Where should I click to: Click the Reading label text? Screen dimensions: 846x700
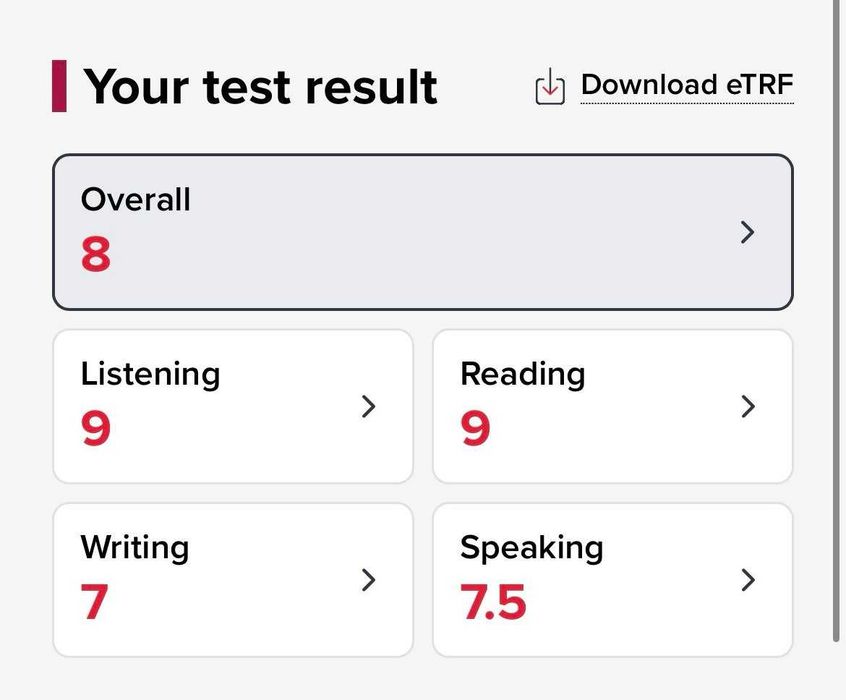pyautogui.click(x=522, y=375)
